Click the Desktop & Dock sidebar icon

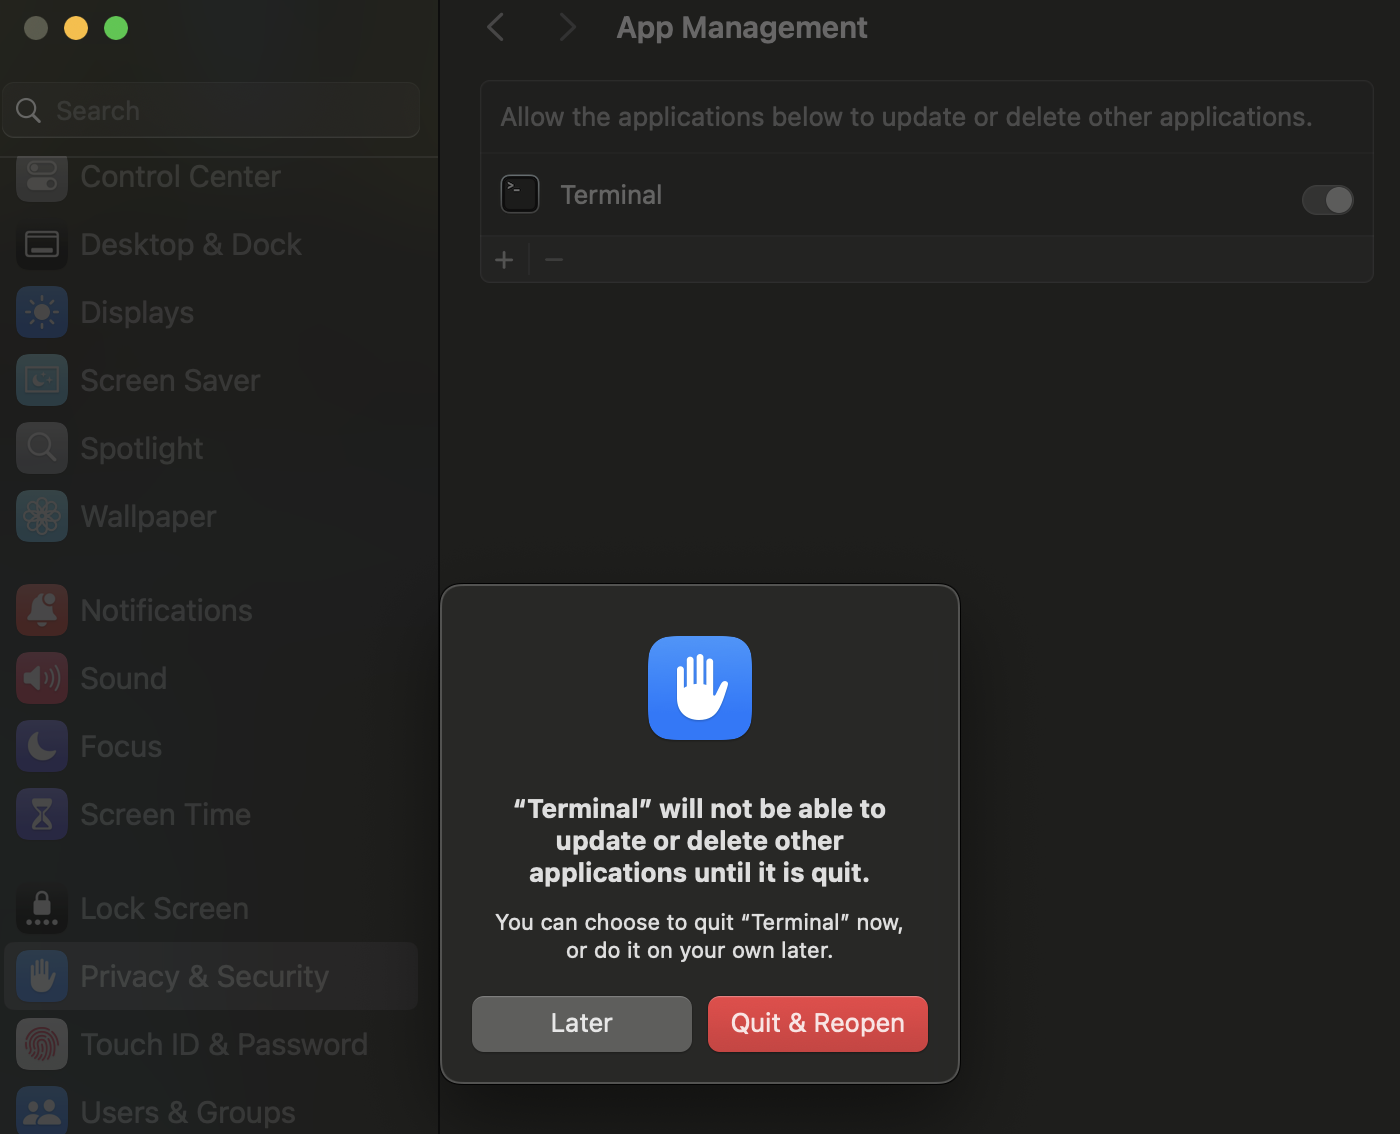click(42, 244)
